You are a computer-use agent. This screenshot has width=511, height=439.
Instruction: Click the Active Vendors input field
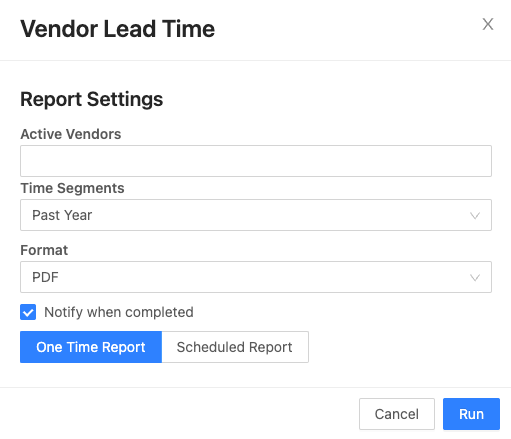point(256,161)
